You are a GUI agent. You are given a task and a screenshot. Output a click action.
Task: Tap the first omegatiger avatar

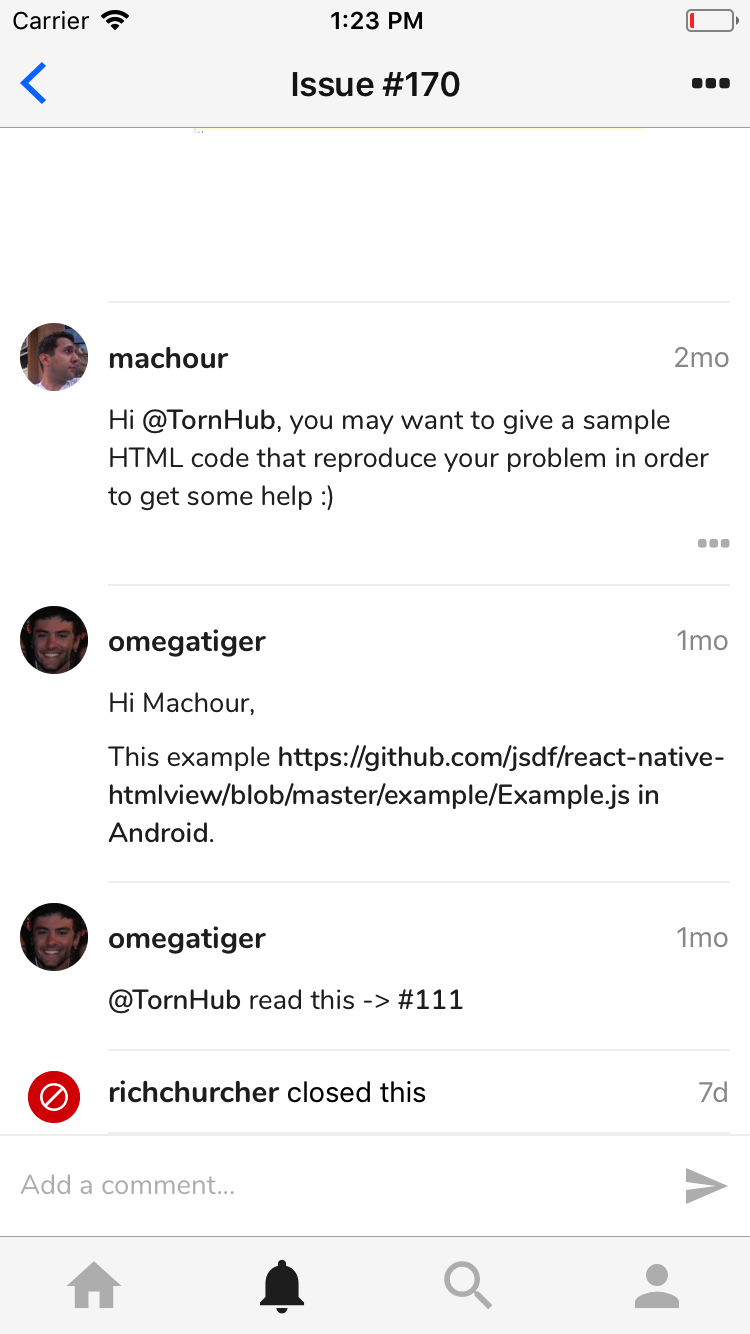[x=54, y=640]
